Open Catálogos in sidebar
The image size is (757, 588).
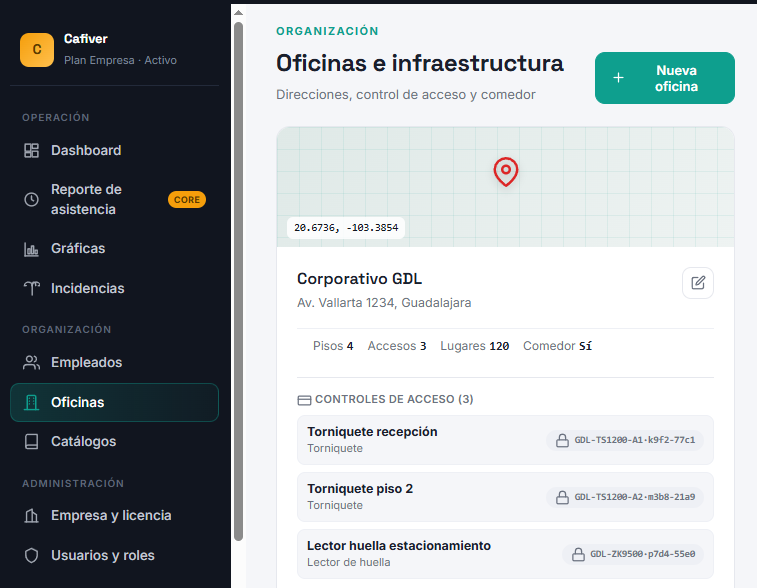(114, 442)
